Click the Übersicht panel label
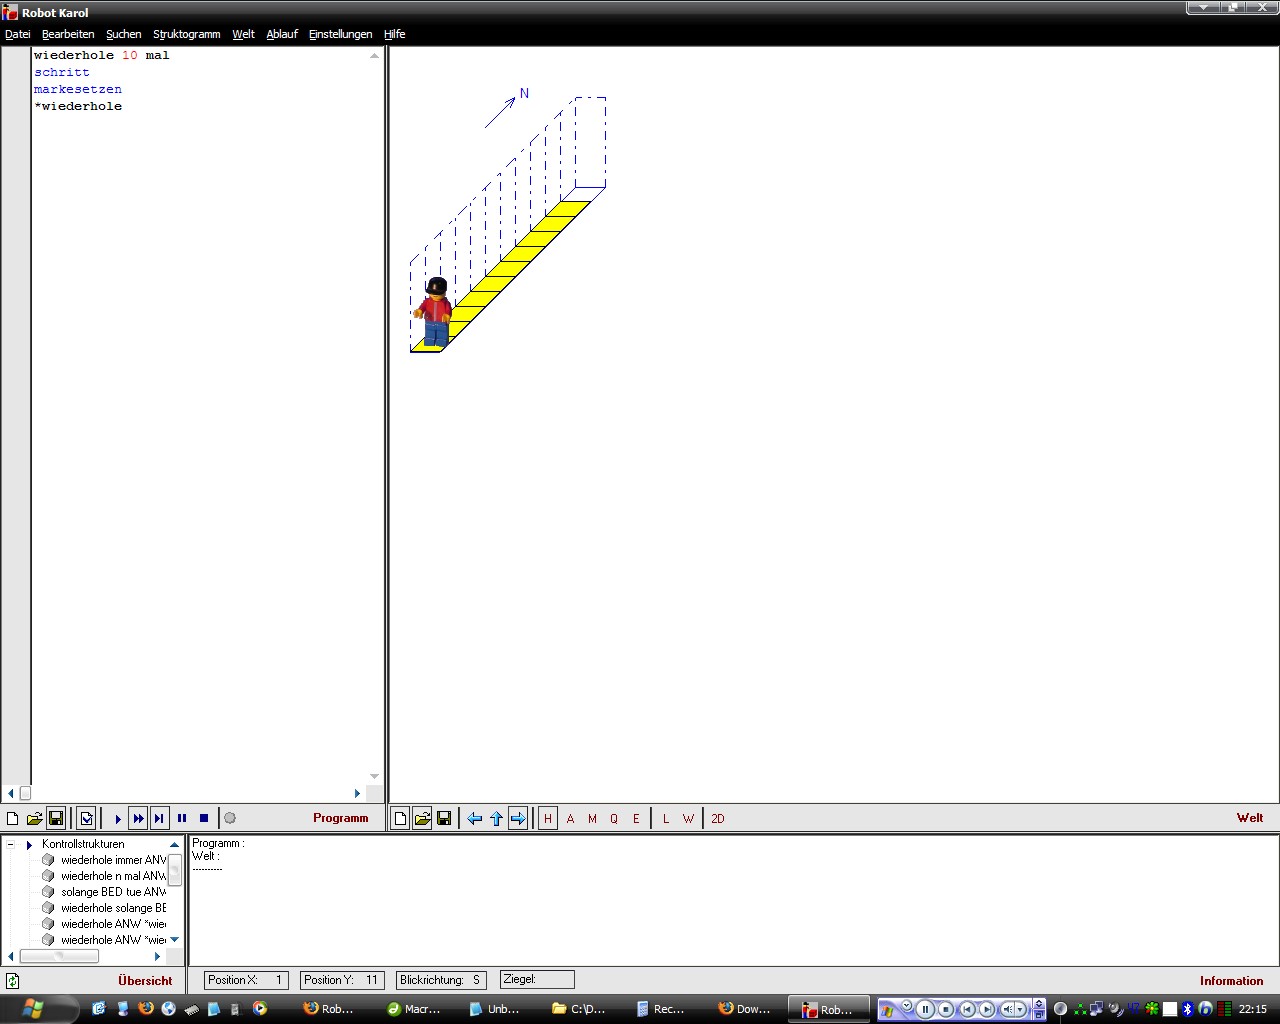Viewport: 1280px width, 1024px height. (145, 981)
